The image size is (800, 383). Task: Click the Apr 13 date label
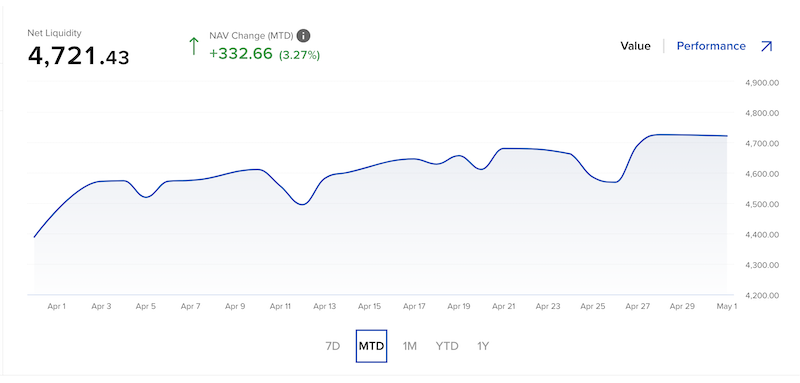pos(324,307)
